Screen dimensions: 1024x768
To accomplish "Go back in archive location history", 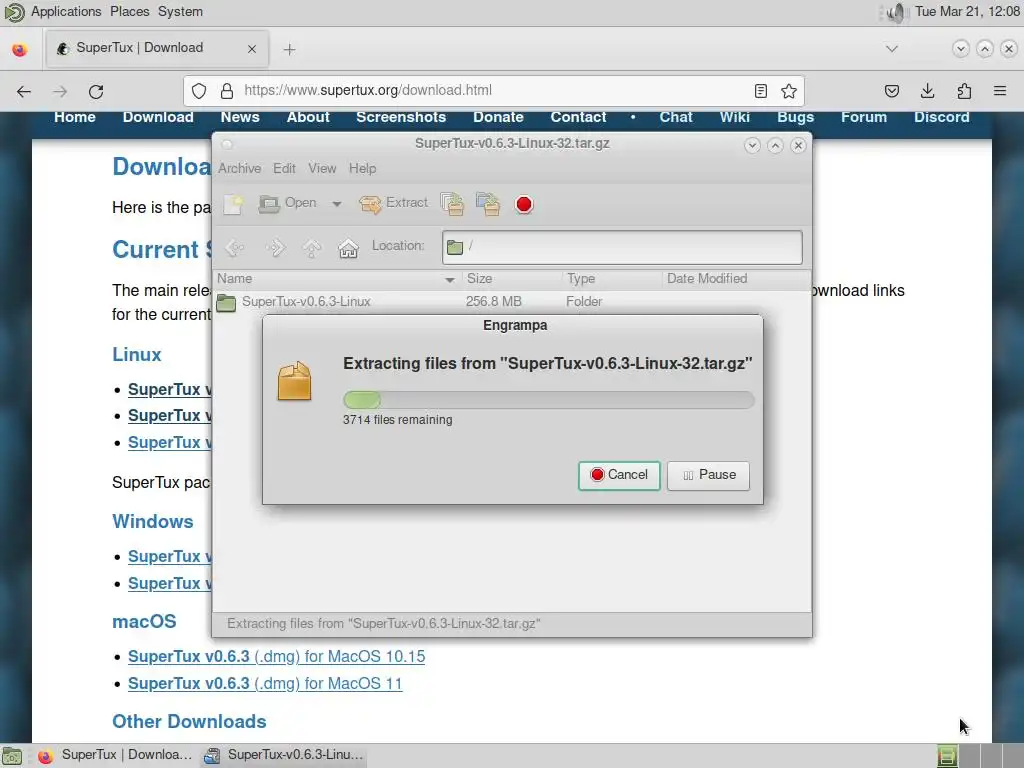I will point(235,248).
